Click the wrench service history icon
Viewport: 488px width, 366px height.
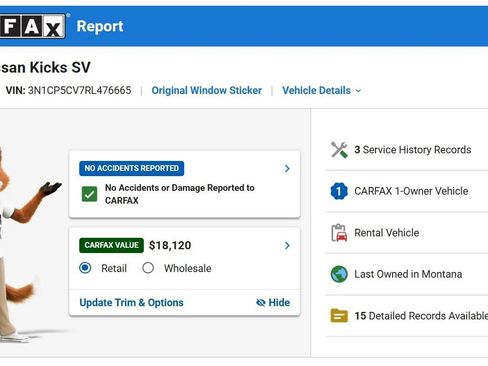pos(339,150)
